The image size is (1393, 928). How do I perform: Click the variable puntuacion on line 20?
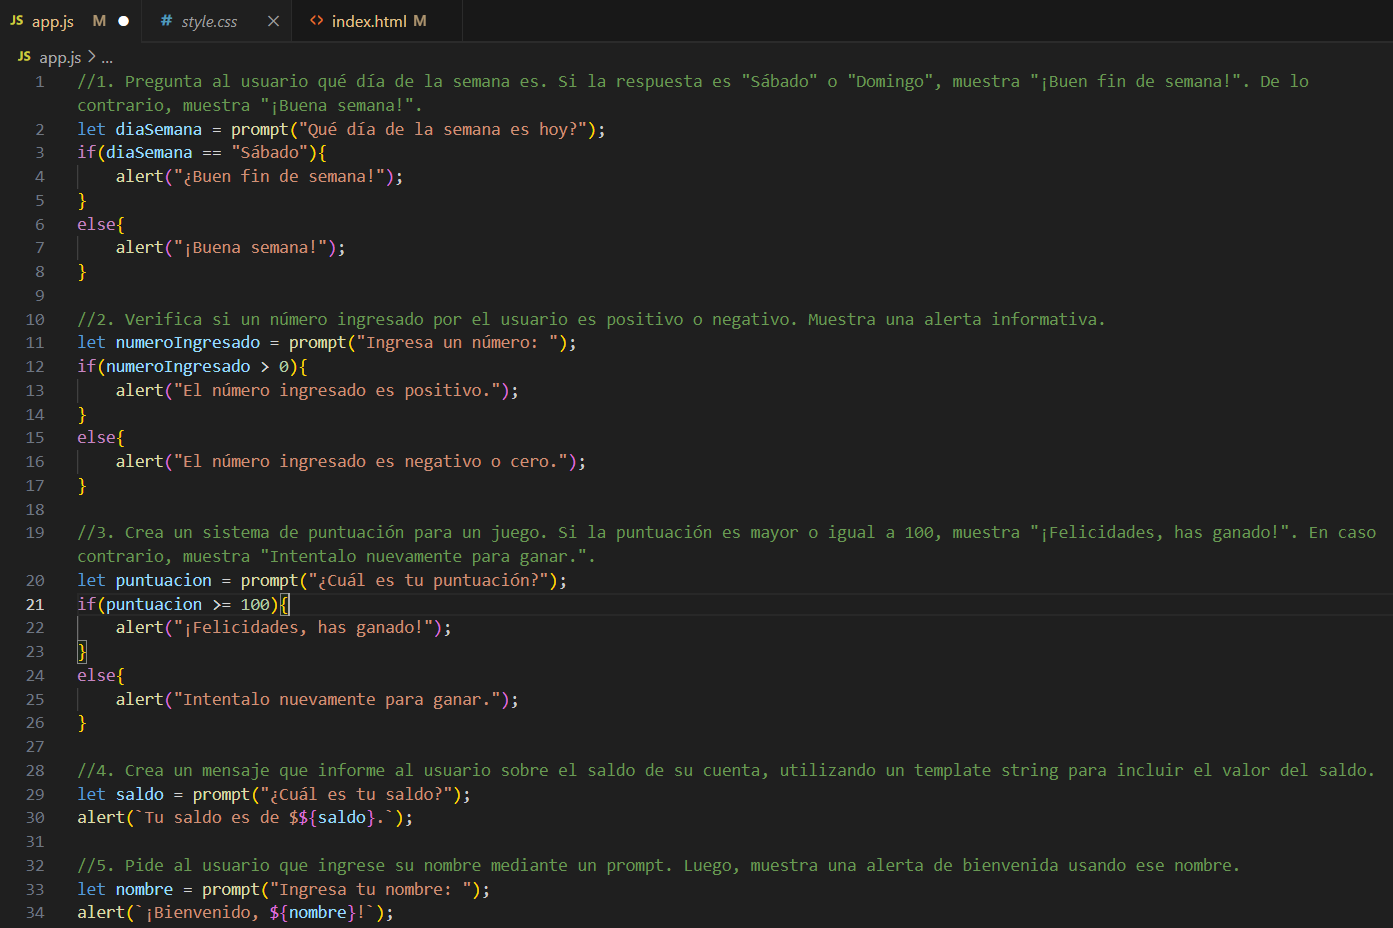tap(164, 581)
